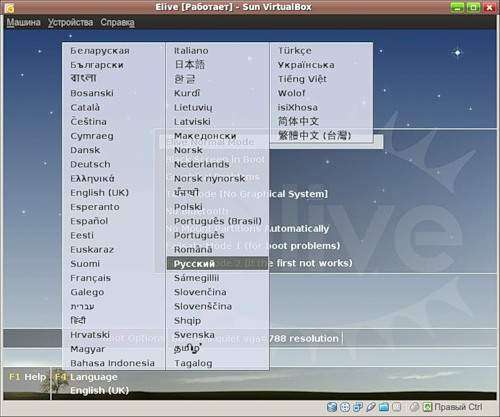The image size is (500, 417).
Task: Click the USB devices icon in status bar
Action: 371,407
